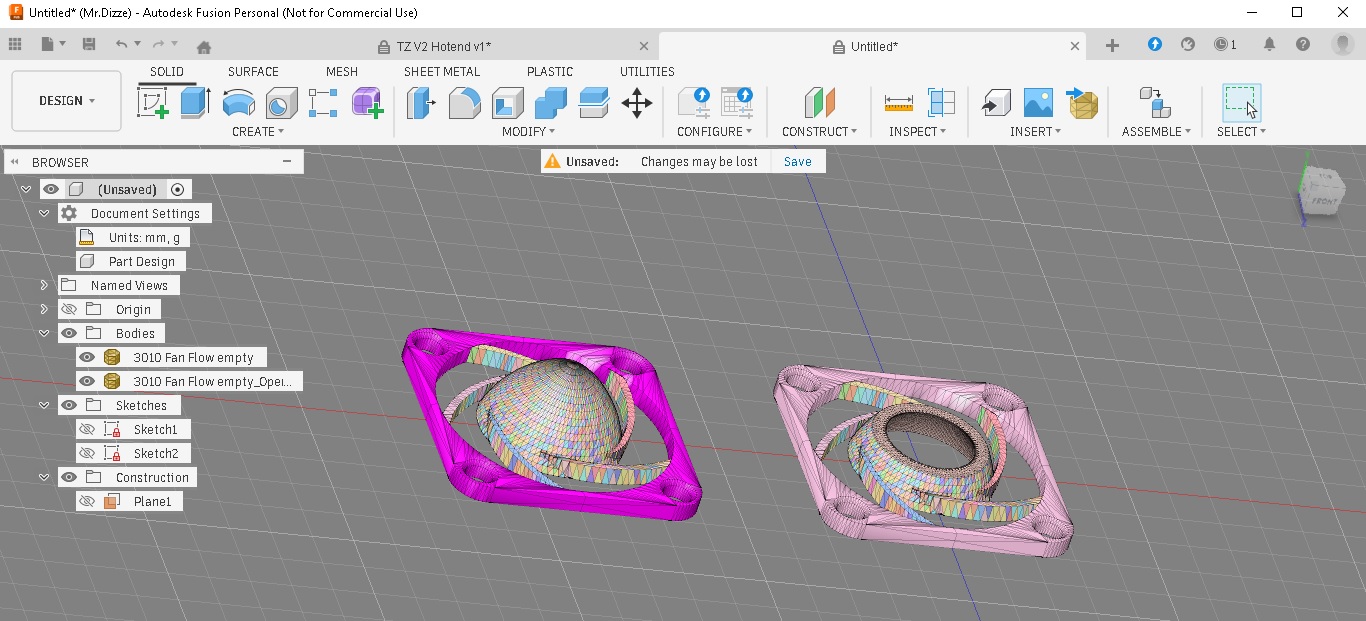The height and width of the screenshot is (621, 1366).
Task: Expand the Named Views folder
Action: point(44,285)
